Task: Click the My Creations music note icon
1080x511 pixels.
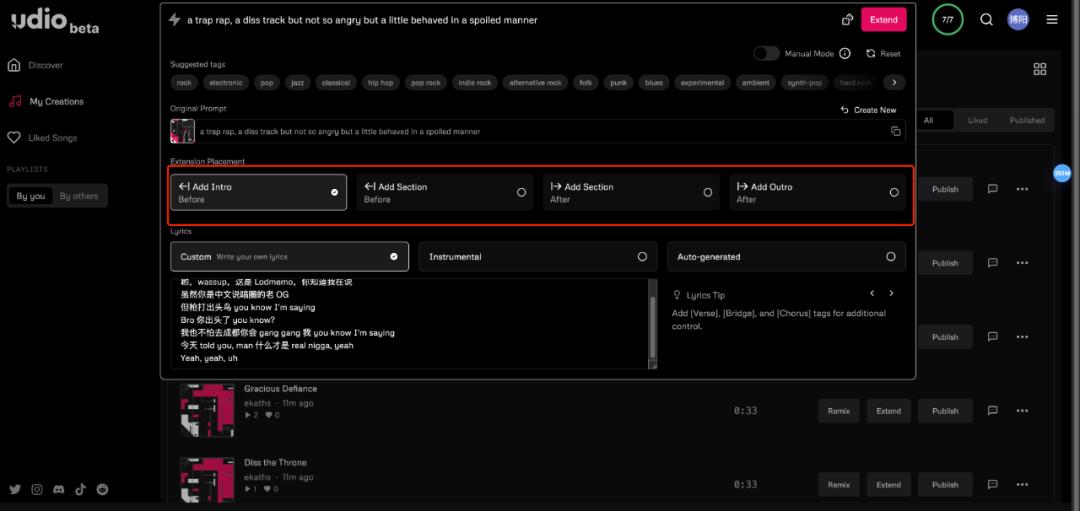Action: point(14,101)
